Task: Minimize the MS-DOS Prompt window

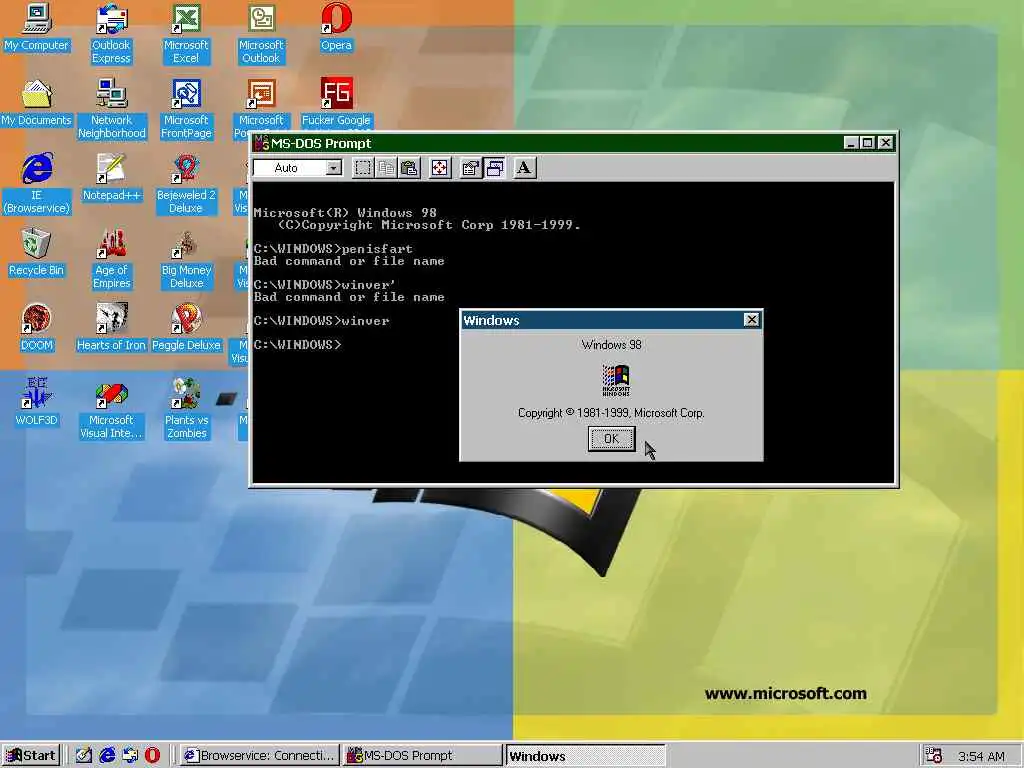Action: [850, 143]
